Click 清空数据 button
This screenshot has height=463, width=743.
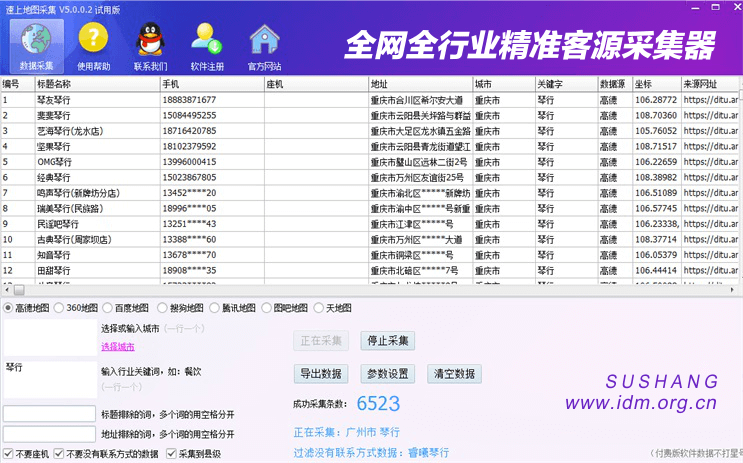coord(454,374)
